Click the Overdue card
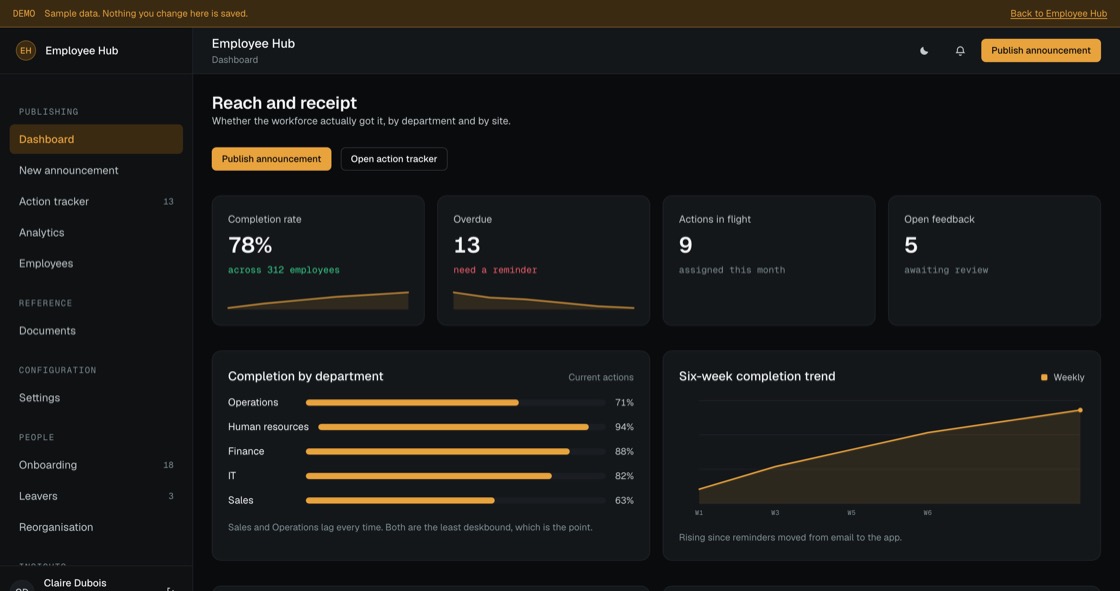The image size is (1120, 591). (x=544, y=261)
